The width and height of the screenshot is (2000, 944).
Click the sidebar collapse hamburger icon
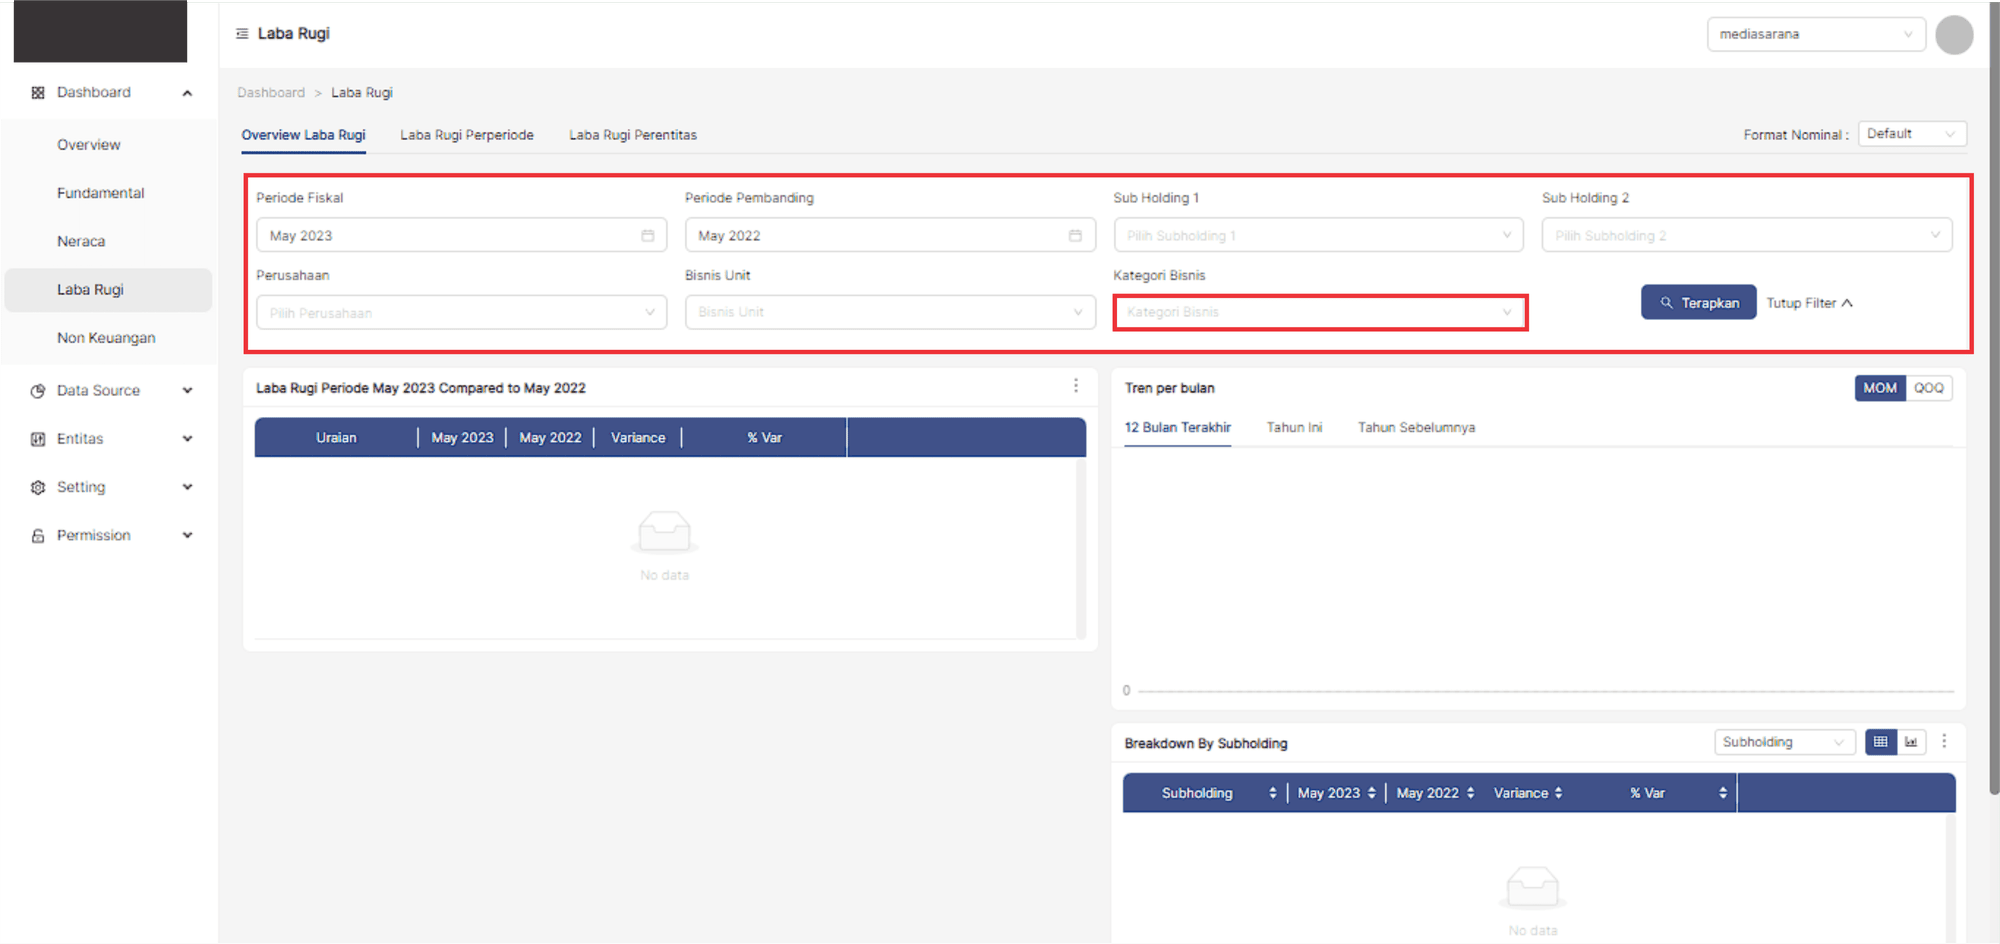pos(242,34)
